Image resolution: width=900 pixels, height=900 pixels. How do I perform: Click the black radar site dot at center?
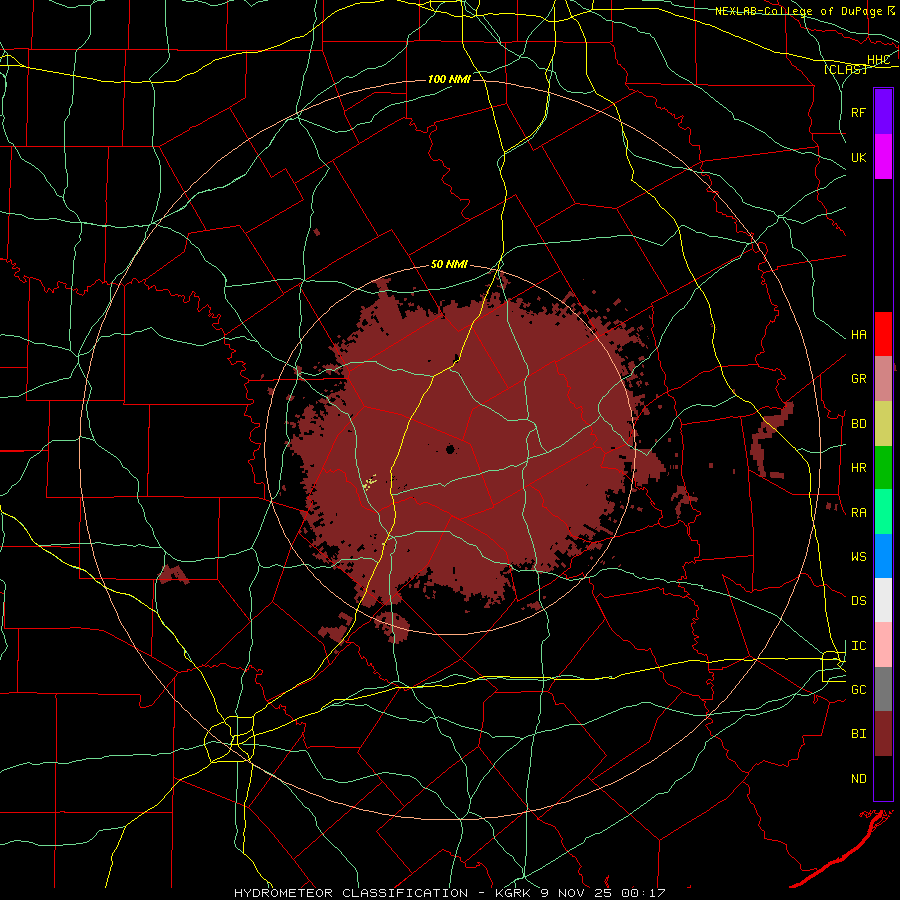click(451, 449)
